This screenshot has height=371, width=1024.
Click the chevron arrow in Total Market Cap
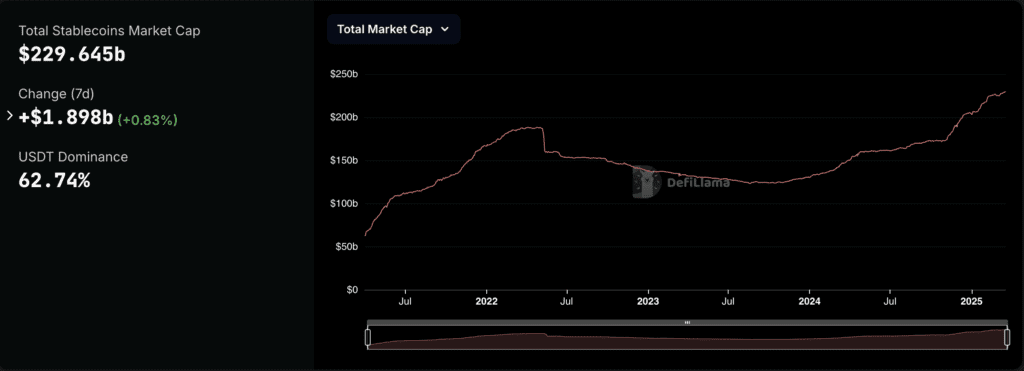(x=445, y=29)
